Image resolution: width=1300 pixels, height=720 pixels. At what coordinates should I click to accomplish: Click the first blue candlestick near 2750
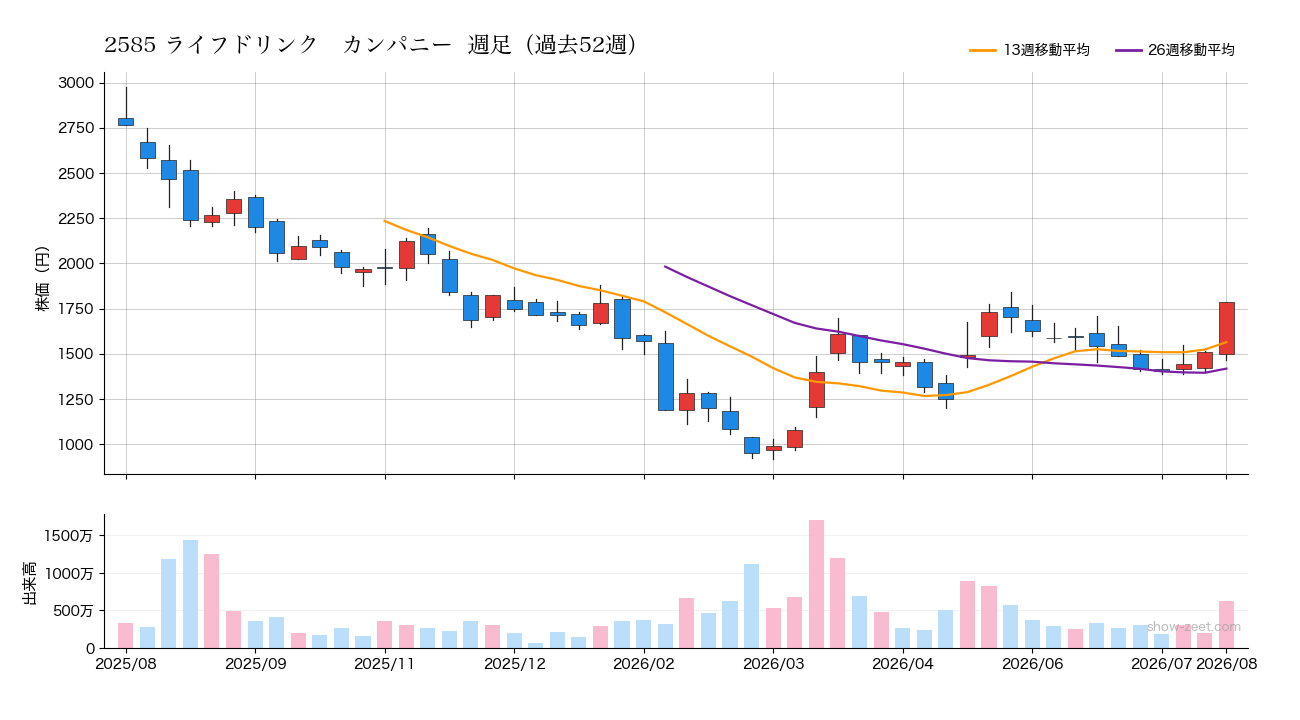point(126,122)
